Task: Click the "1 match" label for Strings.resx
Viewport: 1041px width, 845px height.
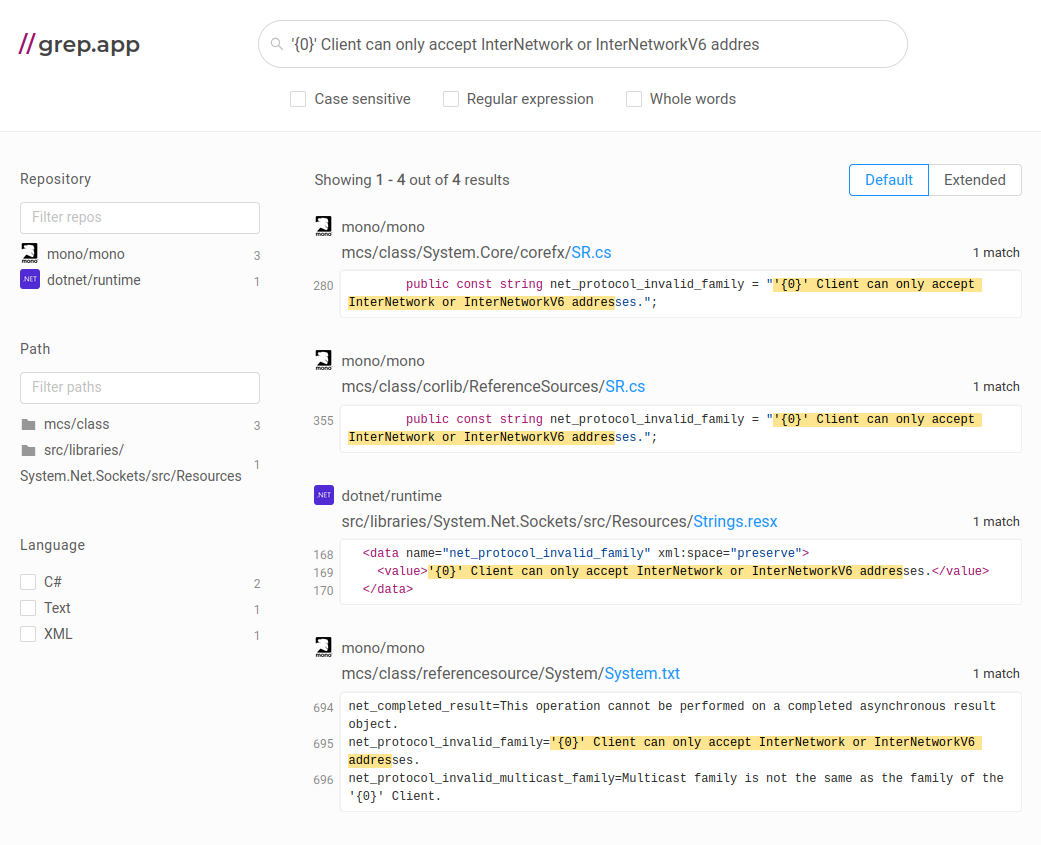Action: 996,522
